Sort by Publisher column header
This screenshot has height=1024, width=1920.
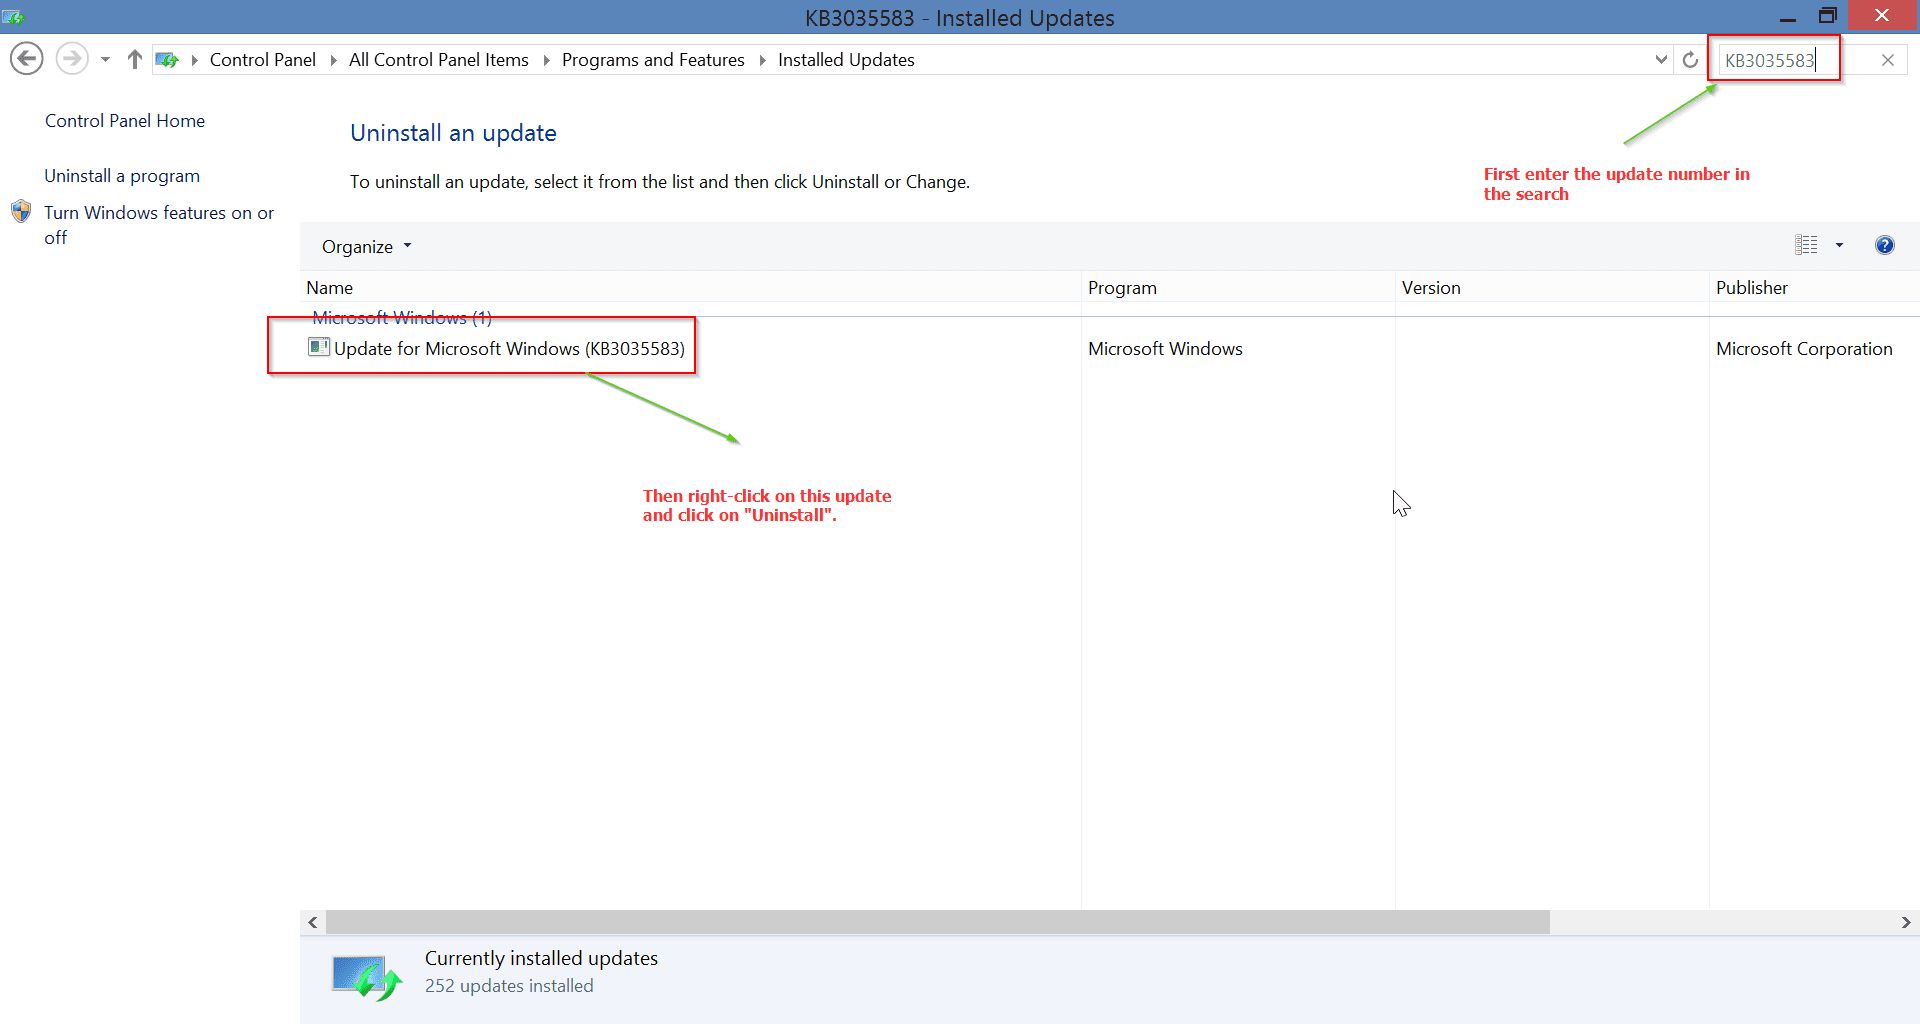point(1814,288)
